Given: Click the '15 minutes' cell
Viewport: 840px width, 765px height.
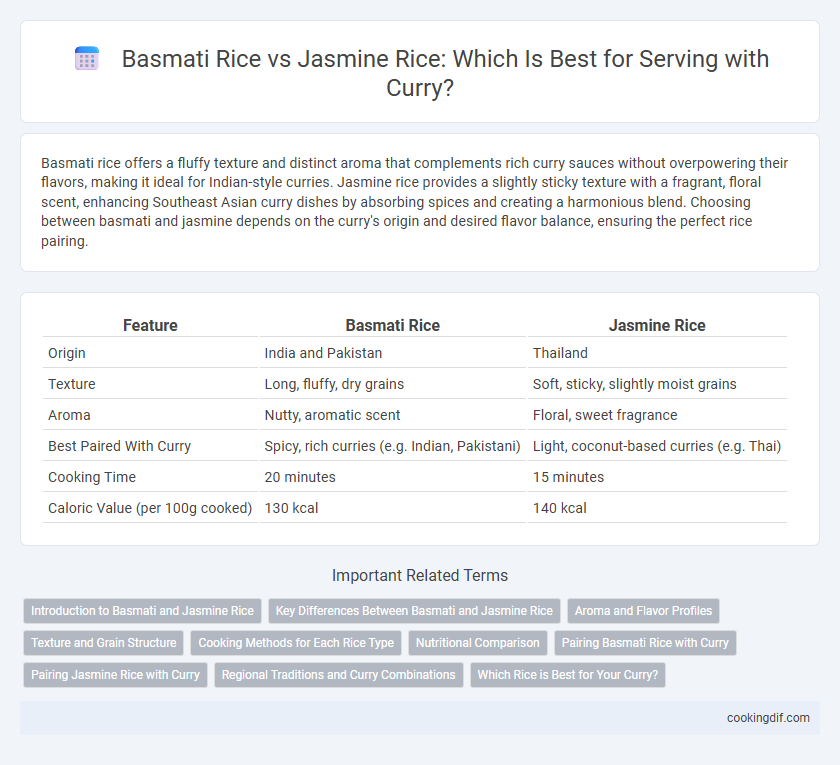Looking at the screenshot, I should point(657,477).
